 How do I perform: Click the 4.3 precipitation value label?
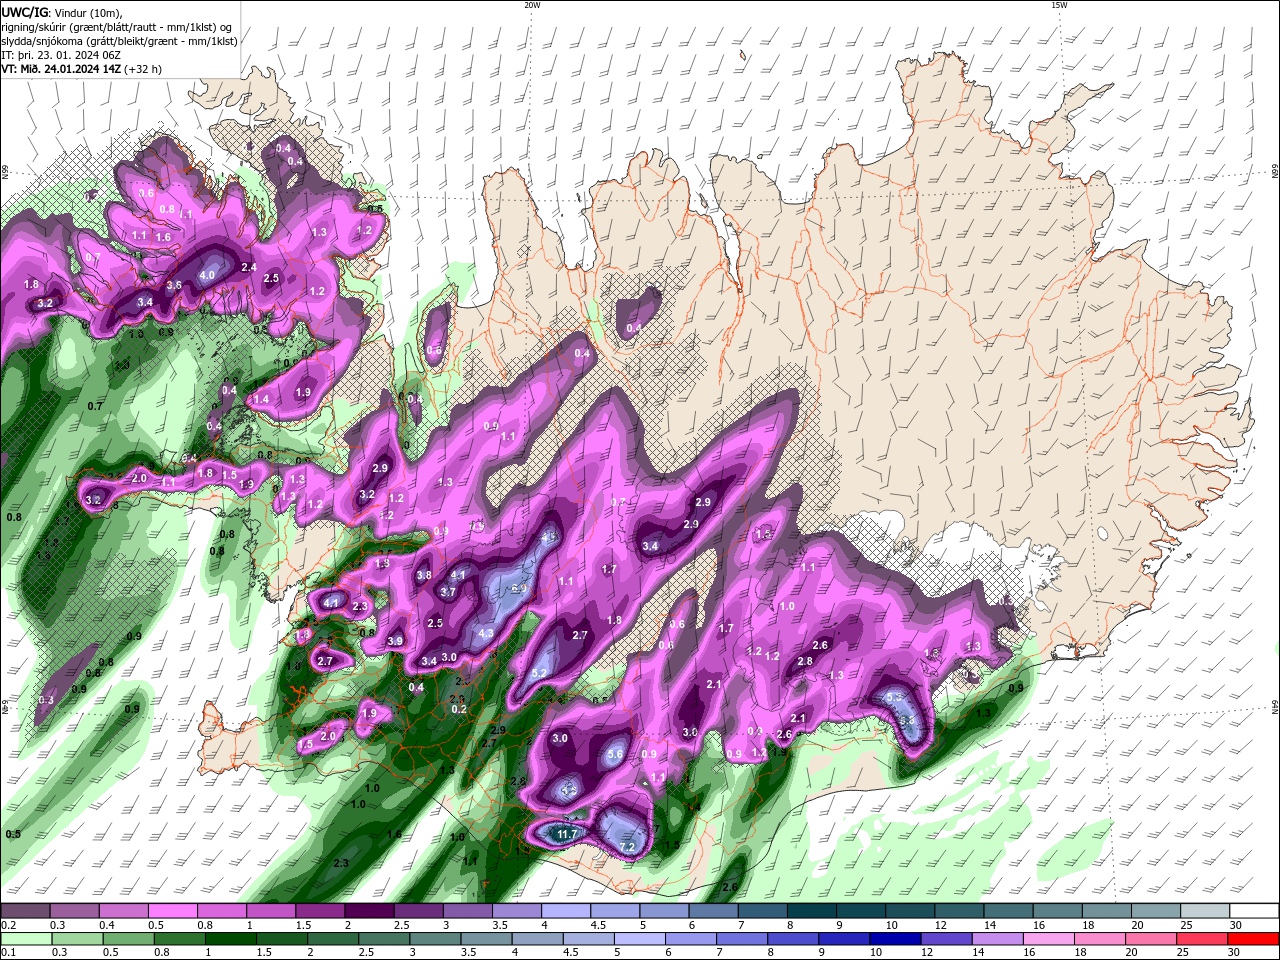[x=486, y=633]
